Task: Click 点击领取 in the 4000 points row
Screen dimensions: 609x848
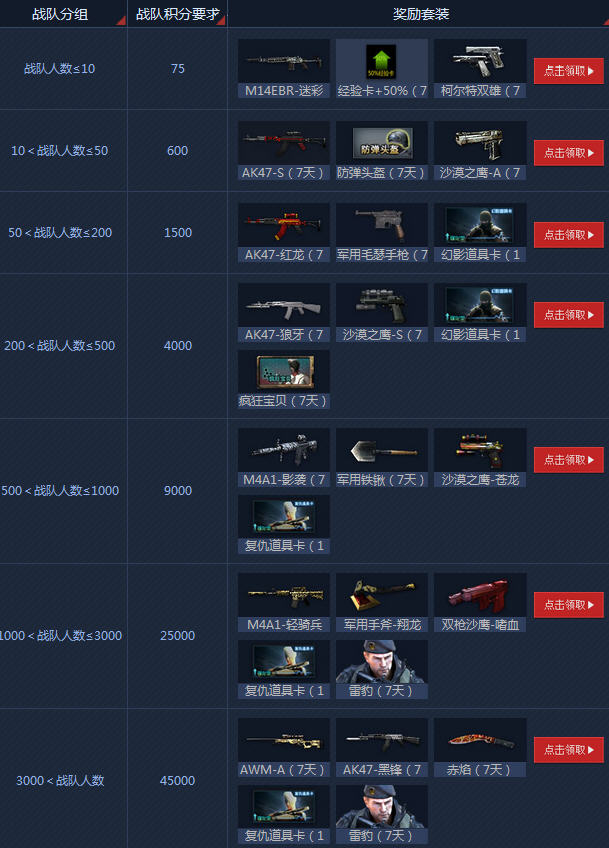Action: point(568,315)
